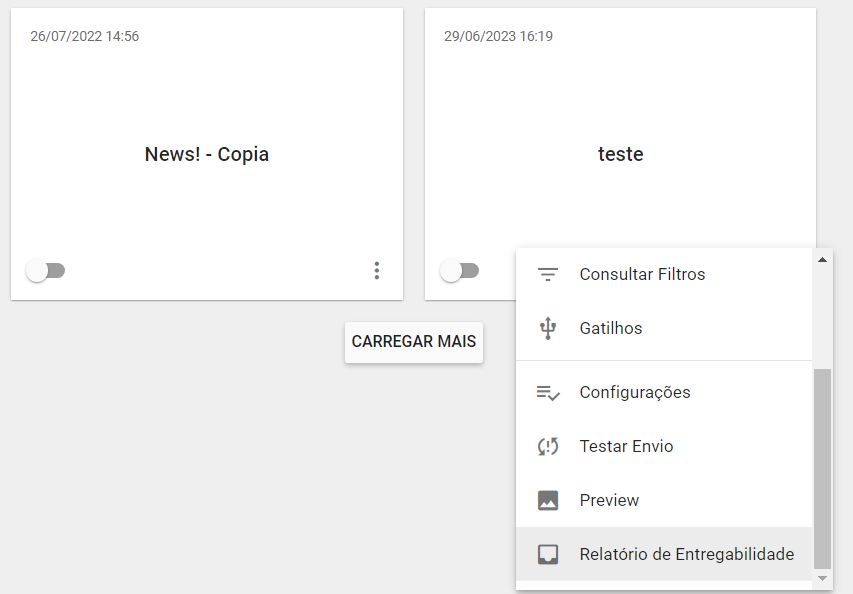Screen dimensions: 853x594
Task: Open the three-dot menu on News! - Copia card
Action: click(x=376, y=270)
